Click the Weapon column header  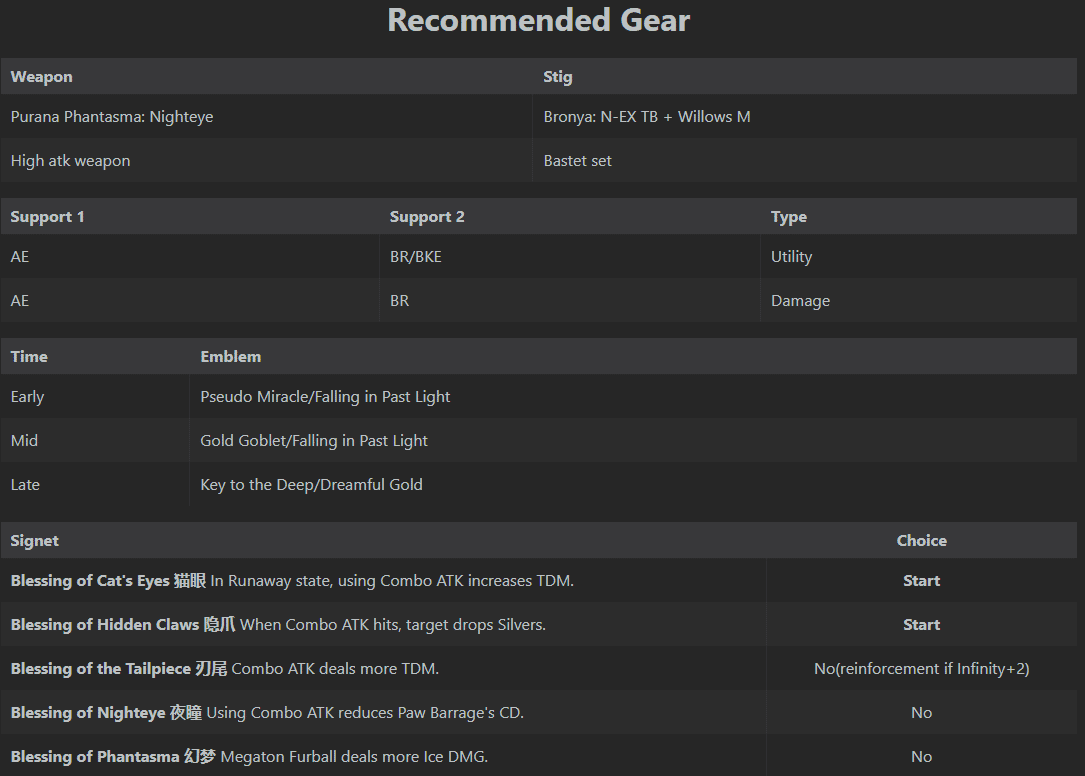coord(42,77)
